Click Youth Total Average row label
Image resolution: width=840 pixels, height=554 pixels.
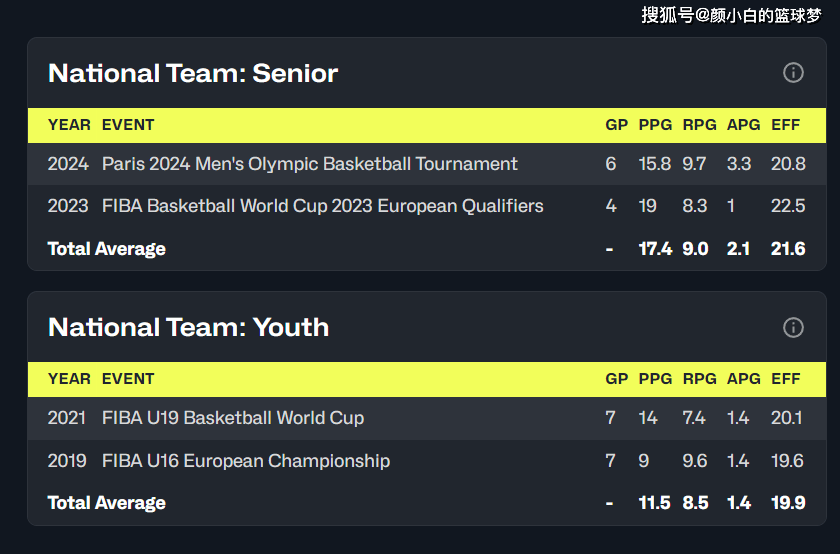106,503
